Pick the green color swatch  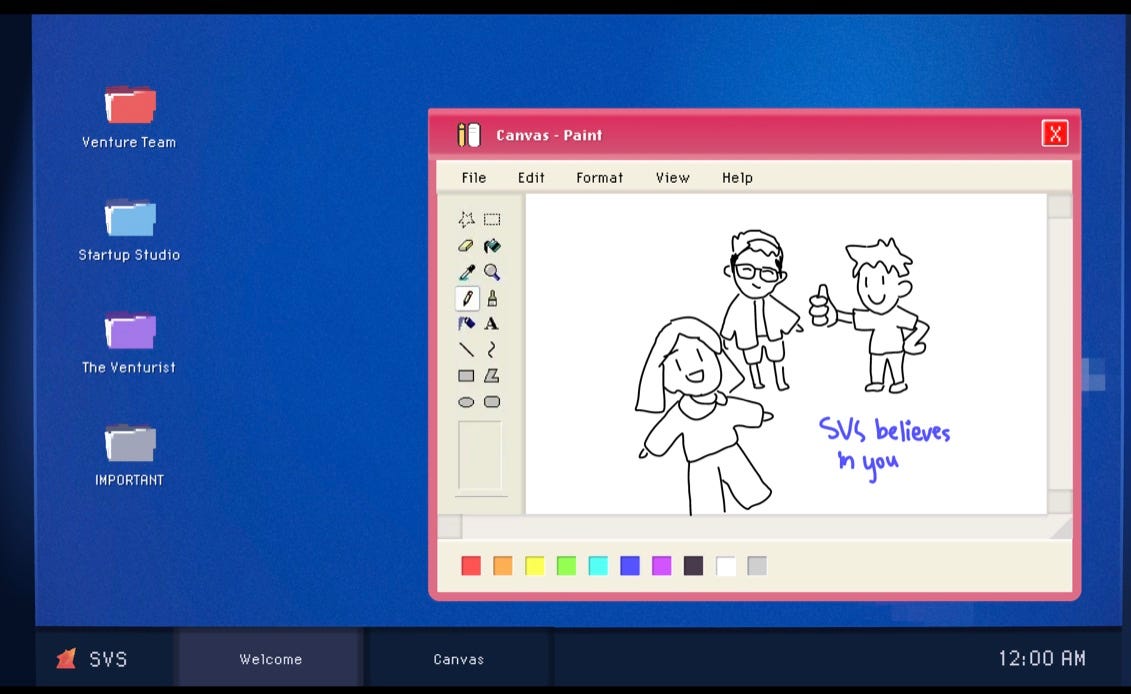point(566,566)
